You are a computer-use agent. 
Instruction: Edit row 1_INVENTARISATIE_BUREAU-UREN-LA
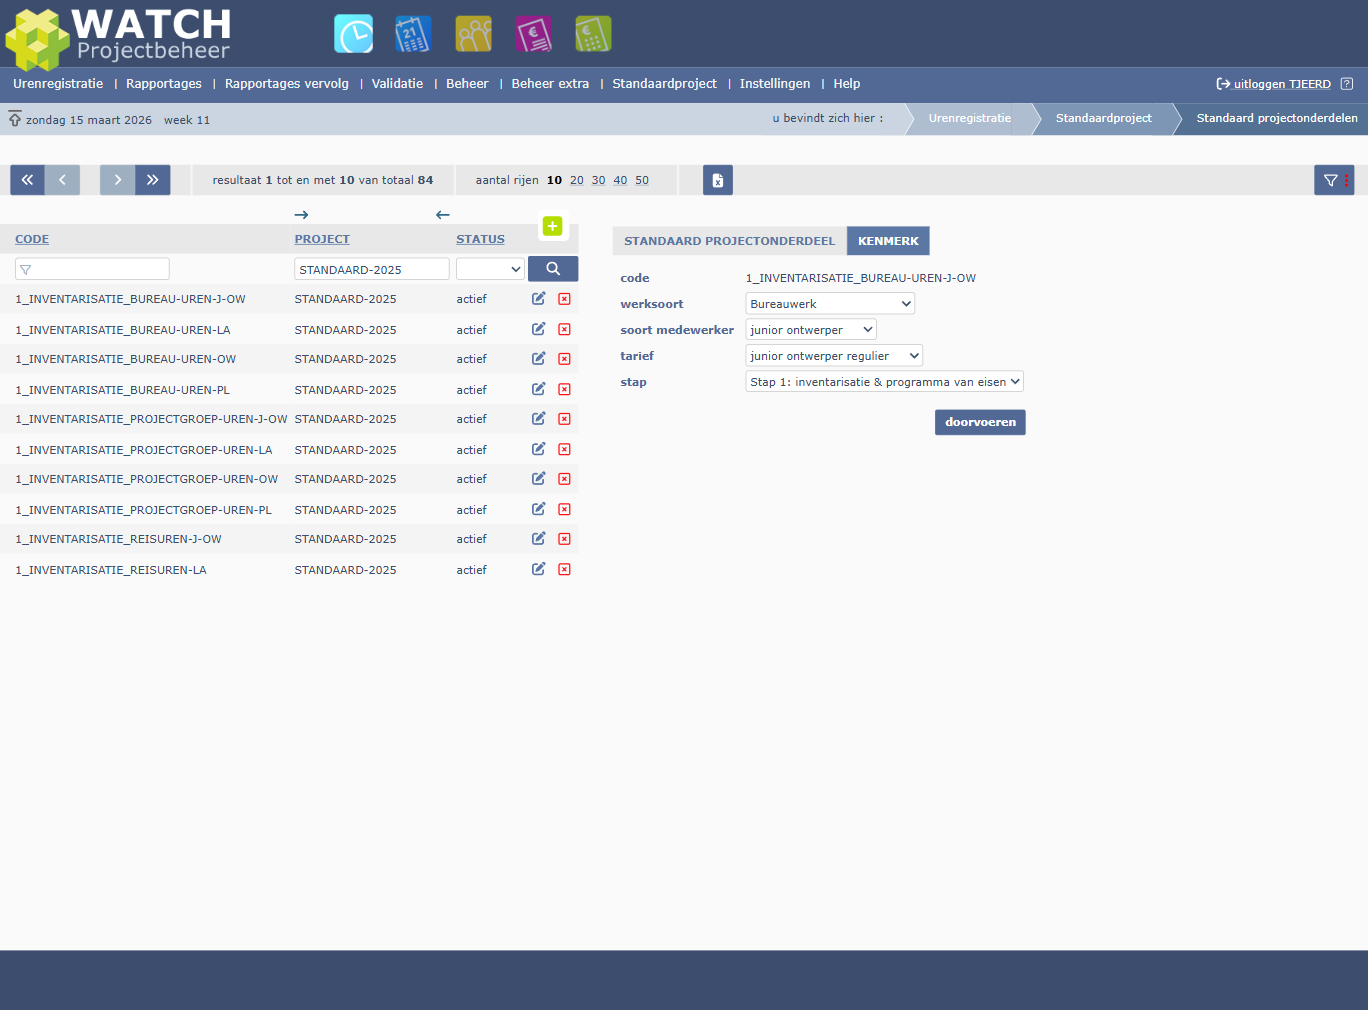click(x=538, y=329)
